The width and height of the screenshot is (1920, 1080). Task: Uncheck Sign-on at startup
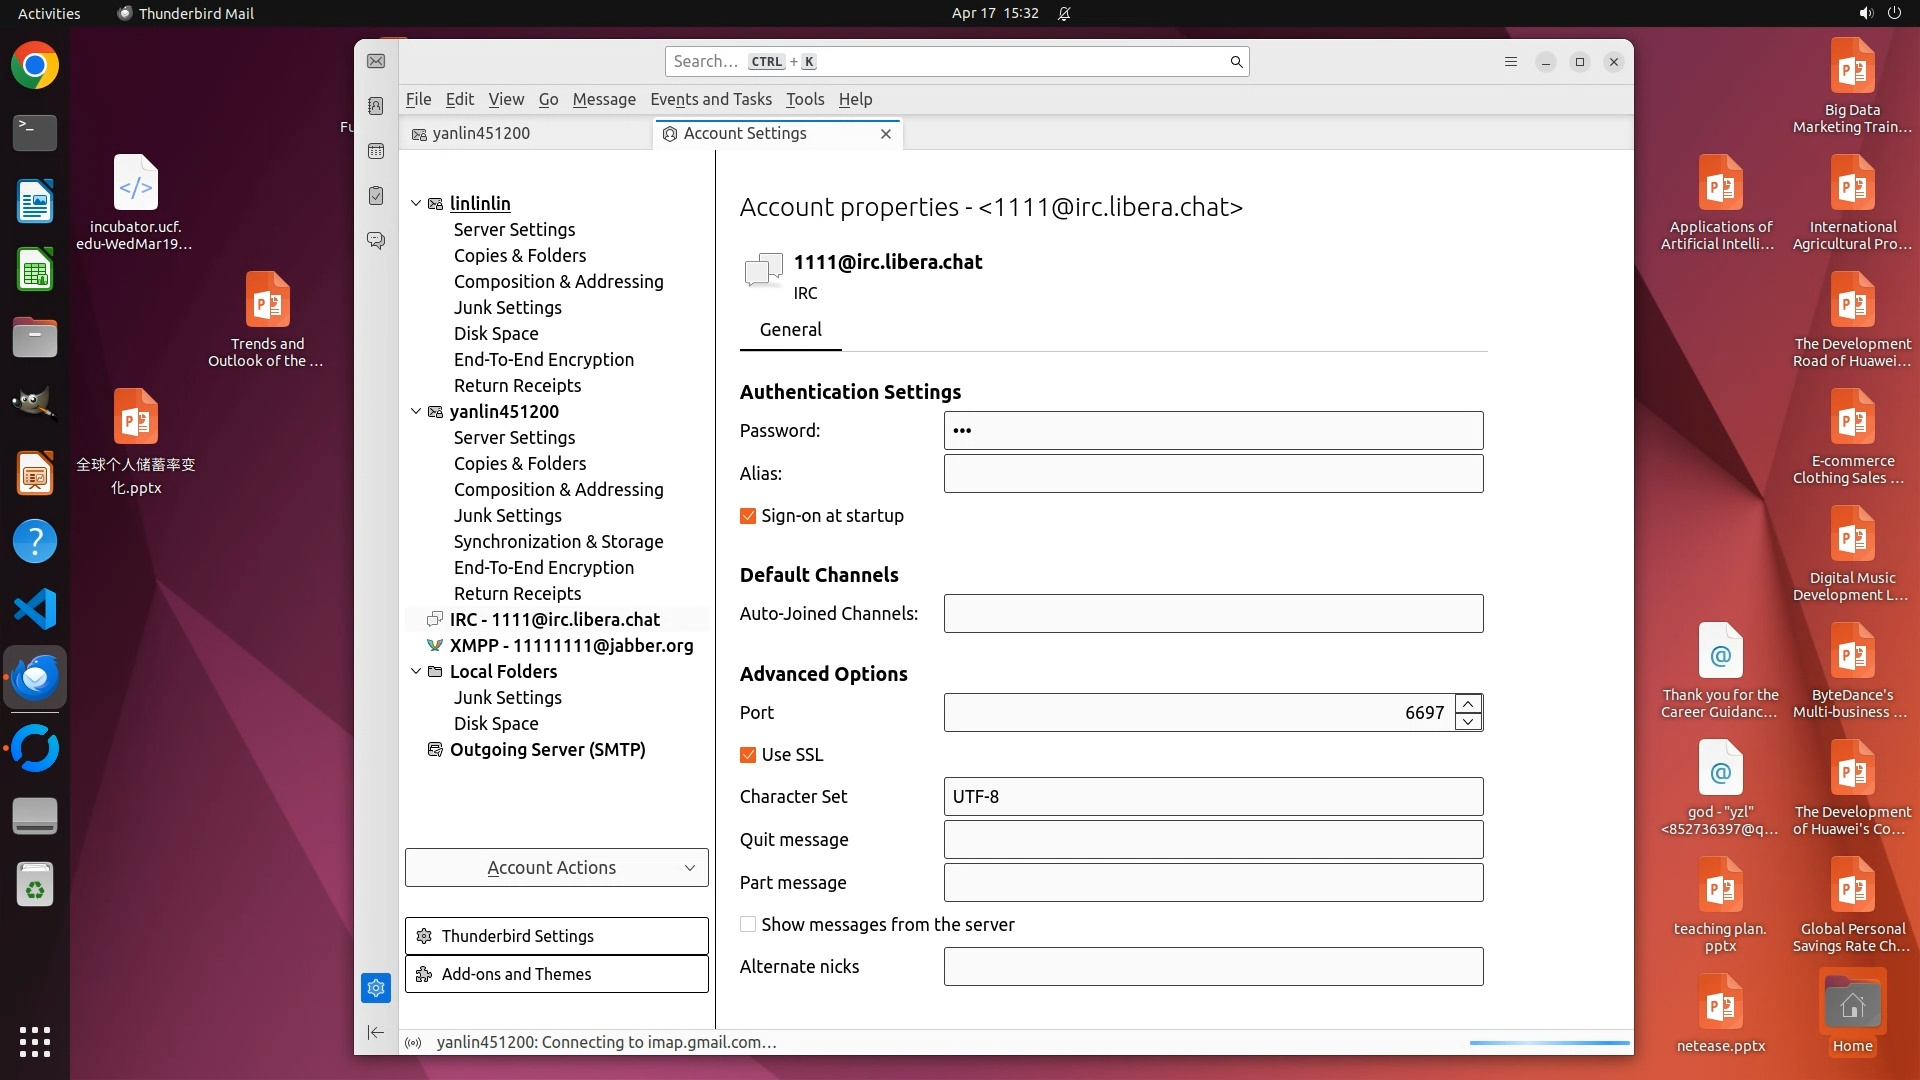[x=748, y=516]
